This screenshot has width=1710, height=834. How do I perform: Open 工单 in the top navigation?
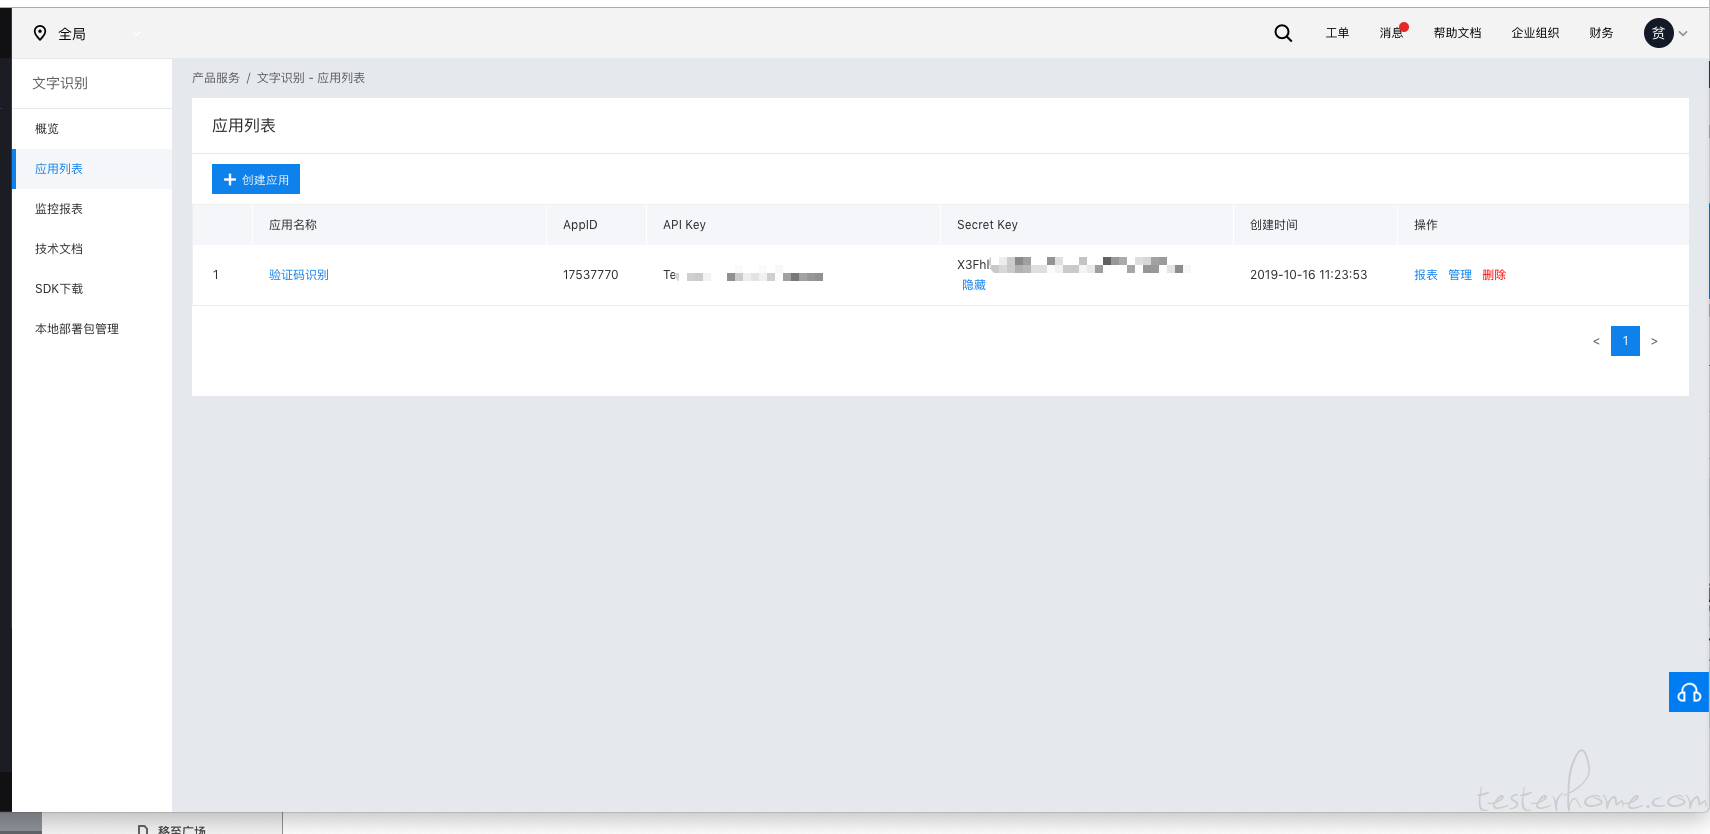click(x=1337, y=33)
